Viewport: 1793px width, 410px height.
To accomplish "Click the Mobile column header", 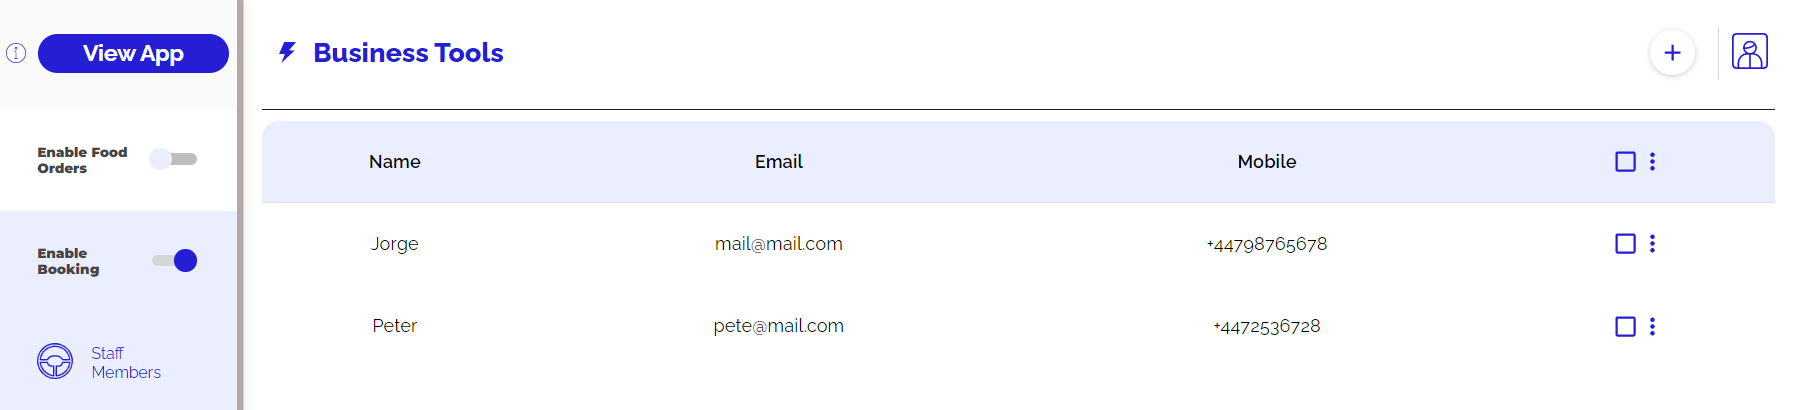I will point(1266,161).
